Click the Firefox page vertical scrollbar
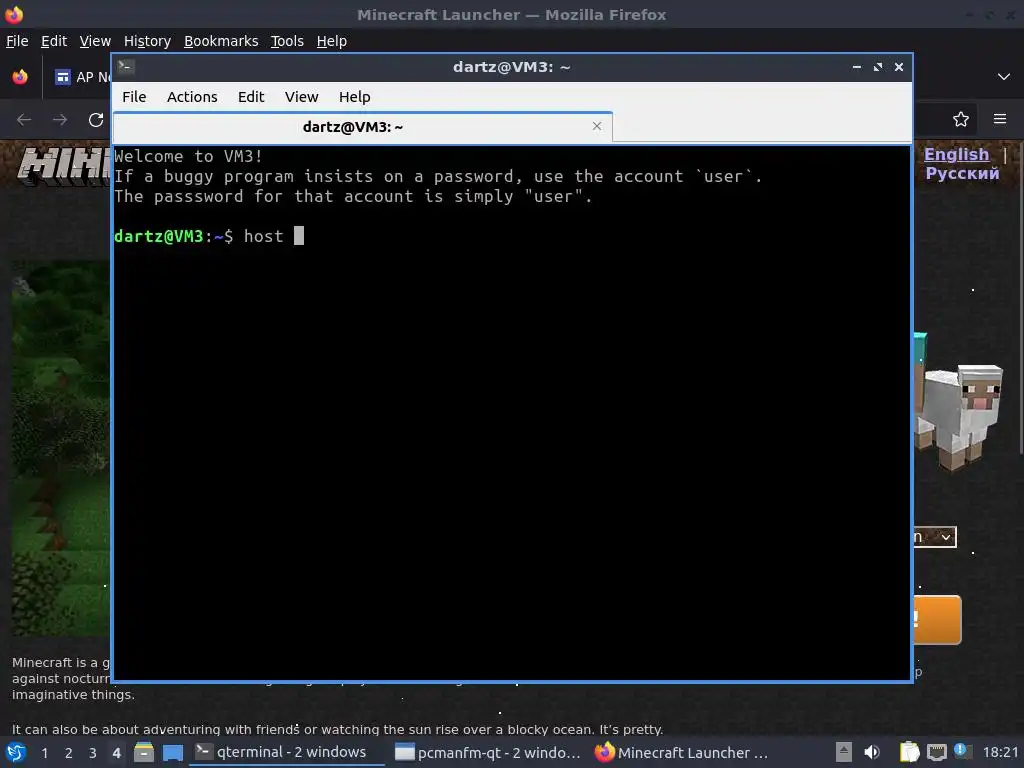This screenshot has height=768, width=1024. pos(1019,297)
